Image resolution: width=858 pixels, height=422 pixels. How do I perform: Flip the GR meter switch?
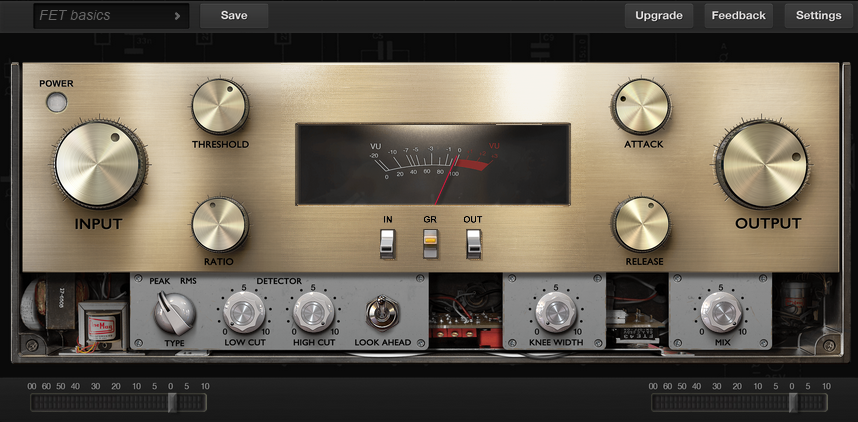coord(430,244)
